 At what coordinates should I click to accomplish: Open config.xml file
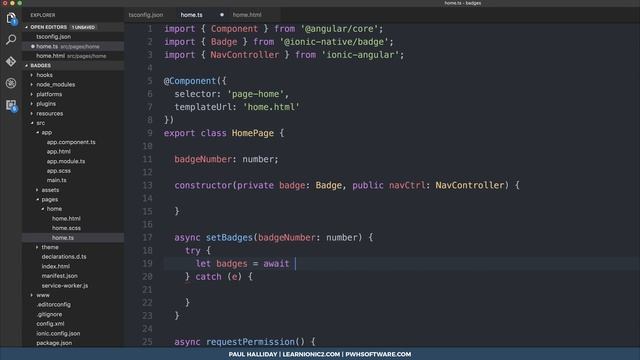tap(50, 324)
